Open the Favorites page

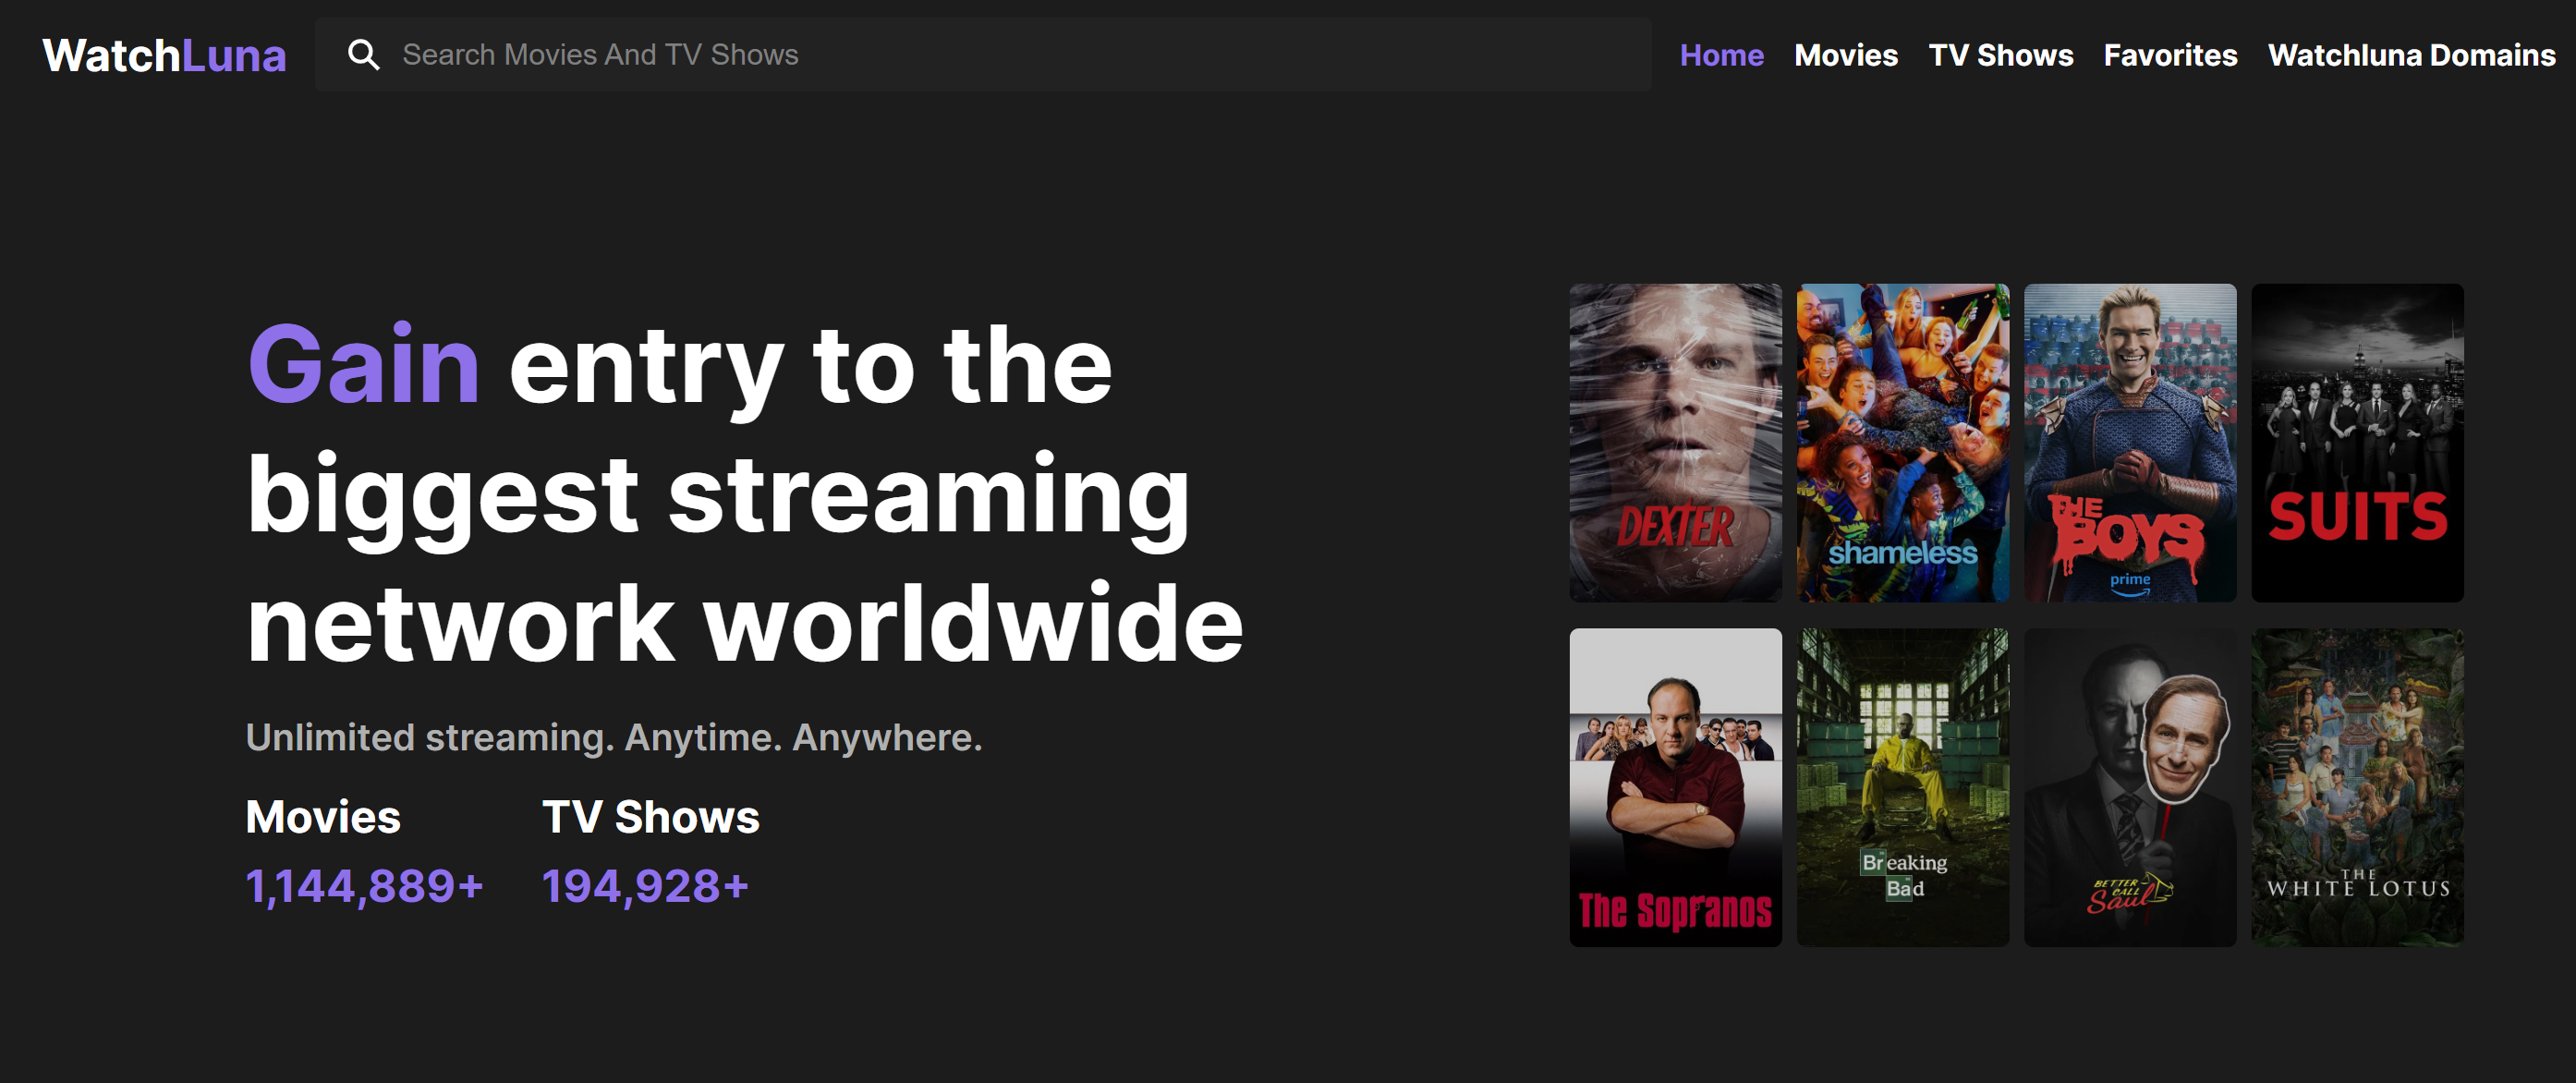coord(2170,55)
